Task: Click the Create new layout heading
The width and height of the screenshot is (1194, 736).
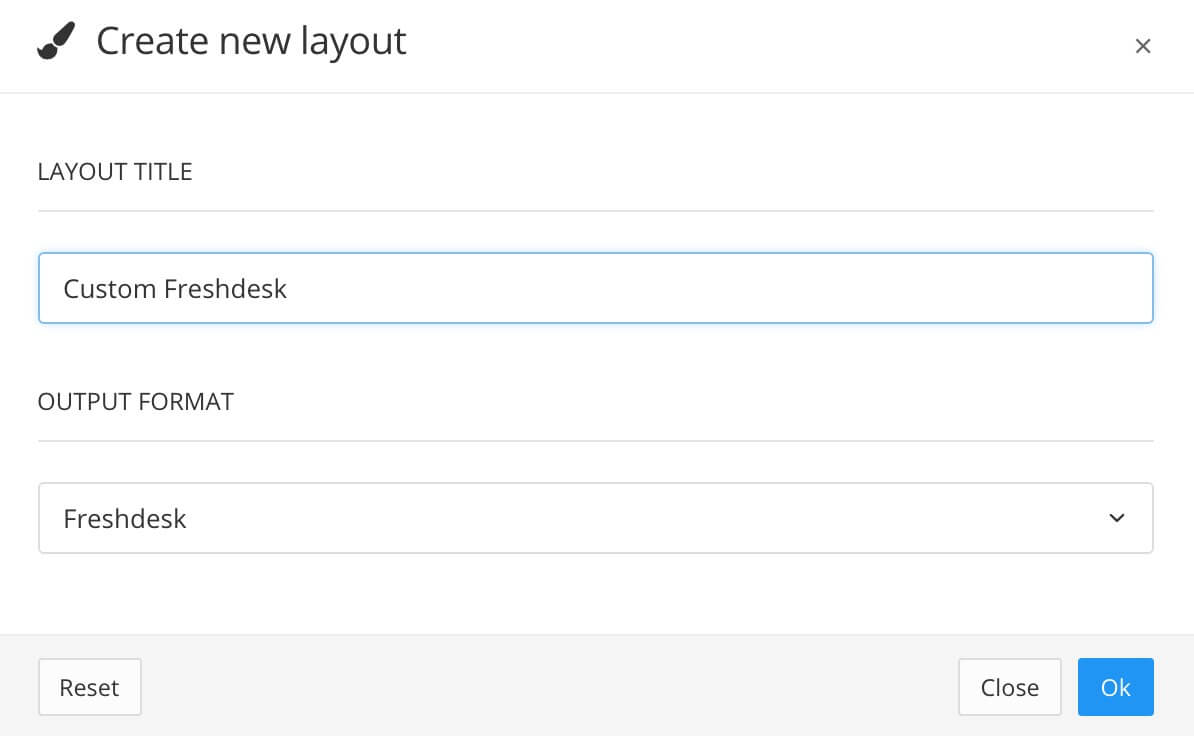Action: [251, 41]
